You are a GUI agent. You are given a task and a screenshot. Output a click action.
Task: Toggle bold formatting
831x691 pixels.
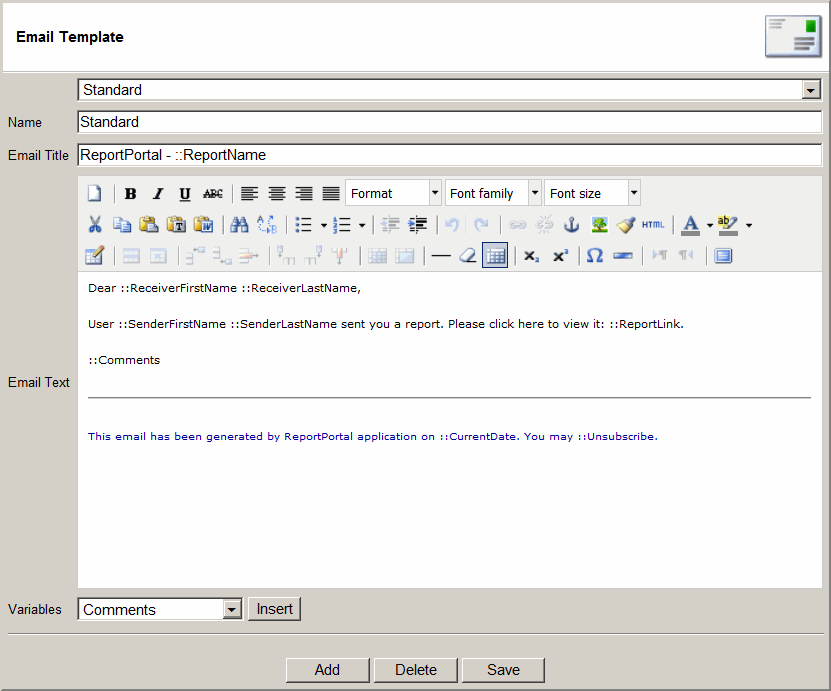tap(130, 193)
